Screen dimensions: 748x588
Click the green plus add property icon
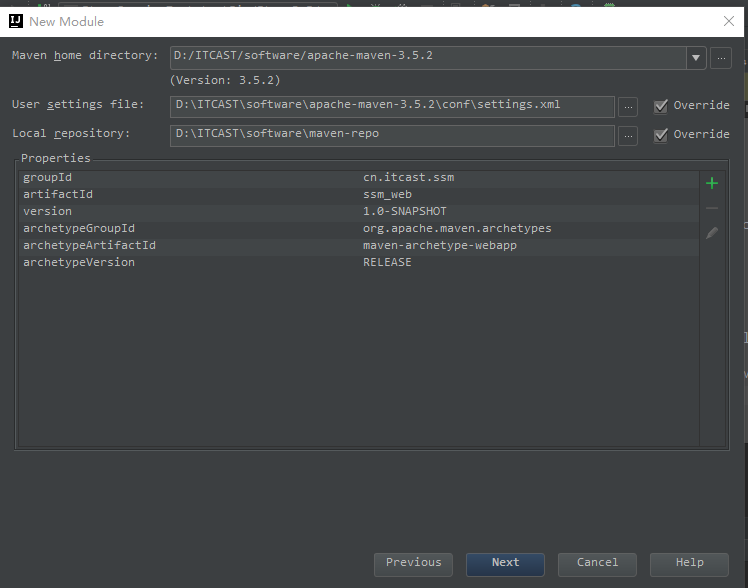[x=712, y=183]
